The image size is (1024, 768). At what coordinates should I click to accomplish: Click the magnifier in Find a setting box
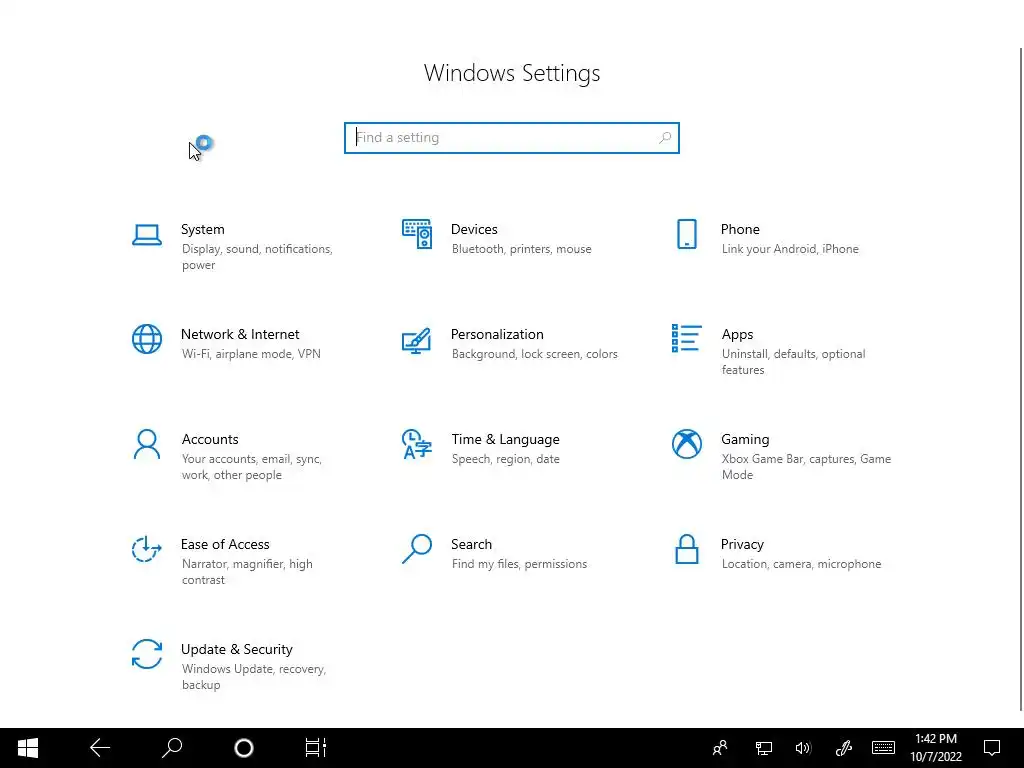coord(665,138)
